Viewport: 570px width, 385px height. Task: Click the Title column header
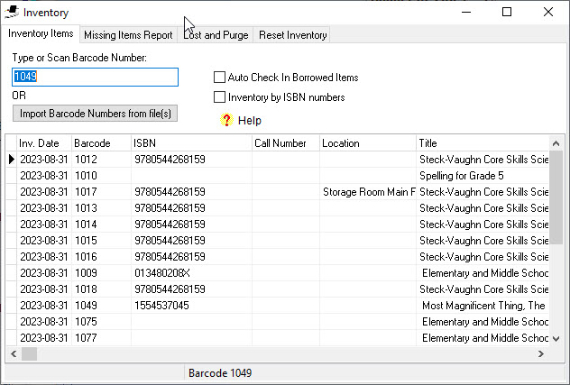(482, 143)
